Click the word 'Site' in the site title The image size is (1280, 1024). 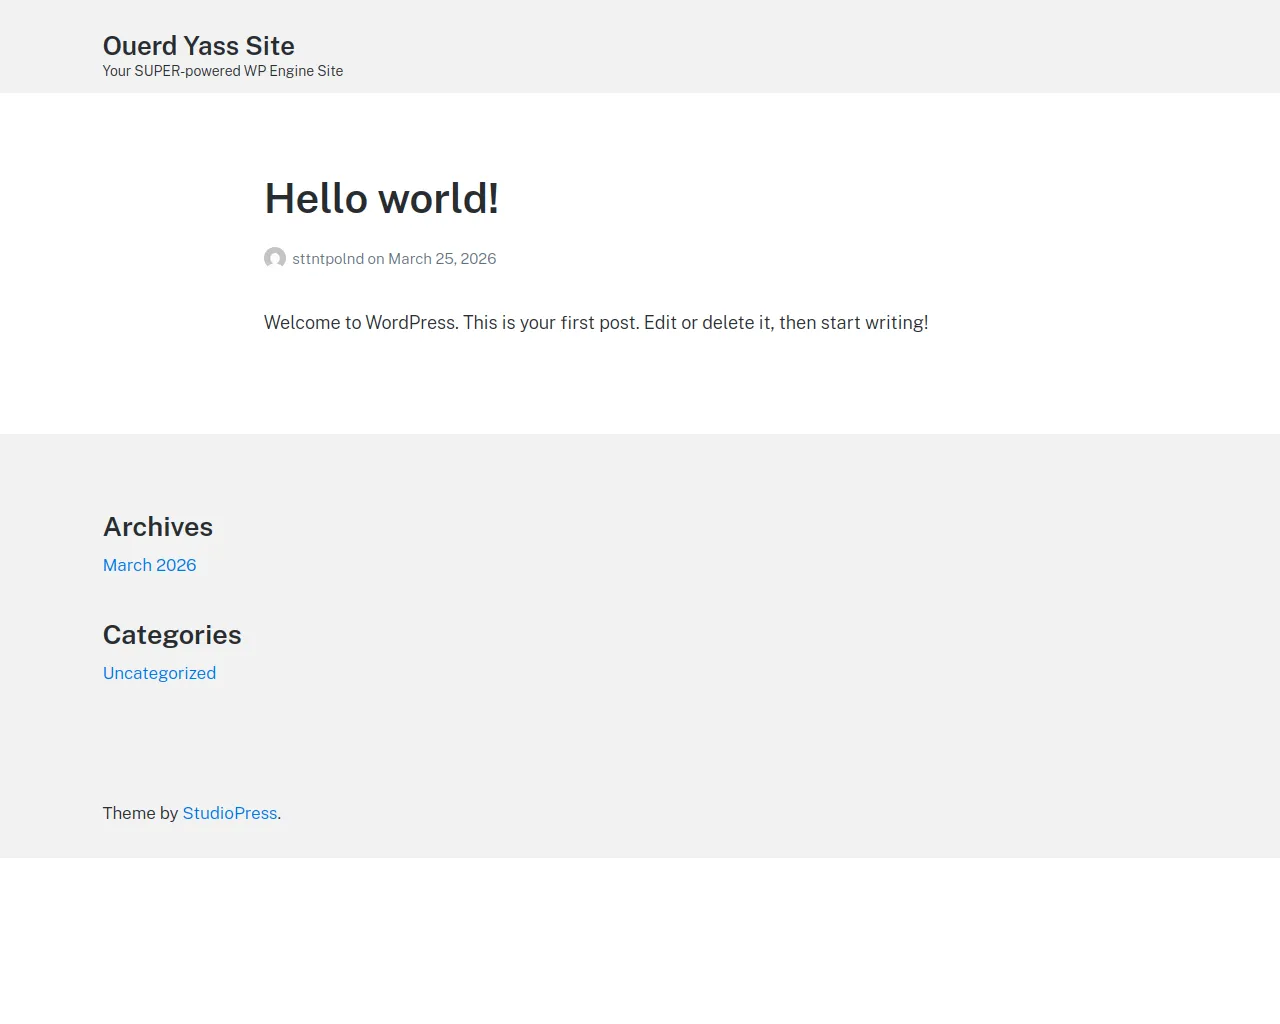(270, 46)
